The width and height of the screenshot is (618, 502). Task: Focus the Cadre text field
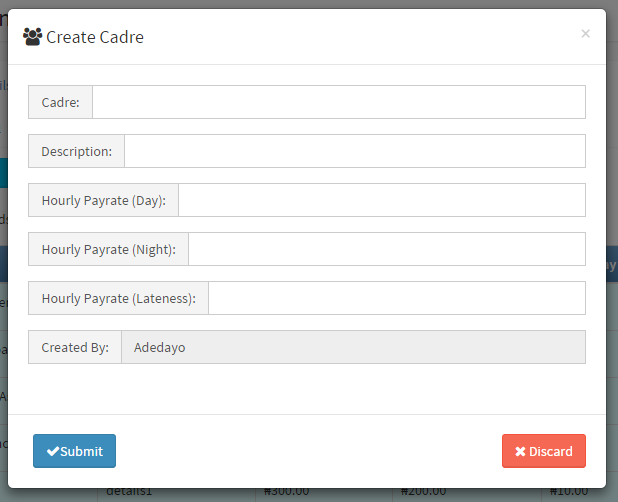coord(338,102)
